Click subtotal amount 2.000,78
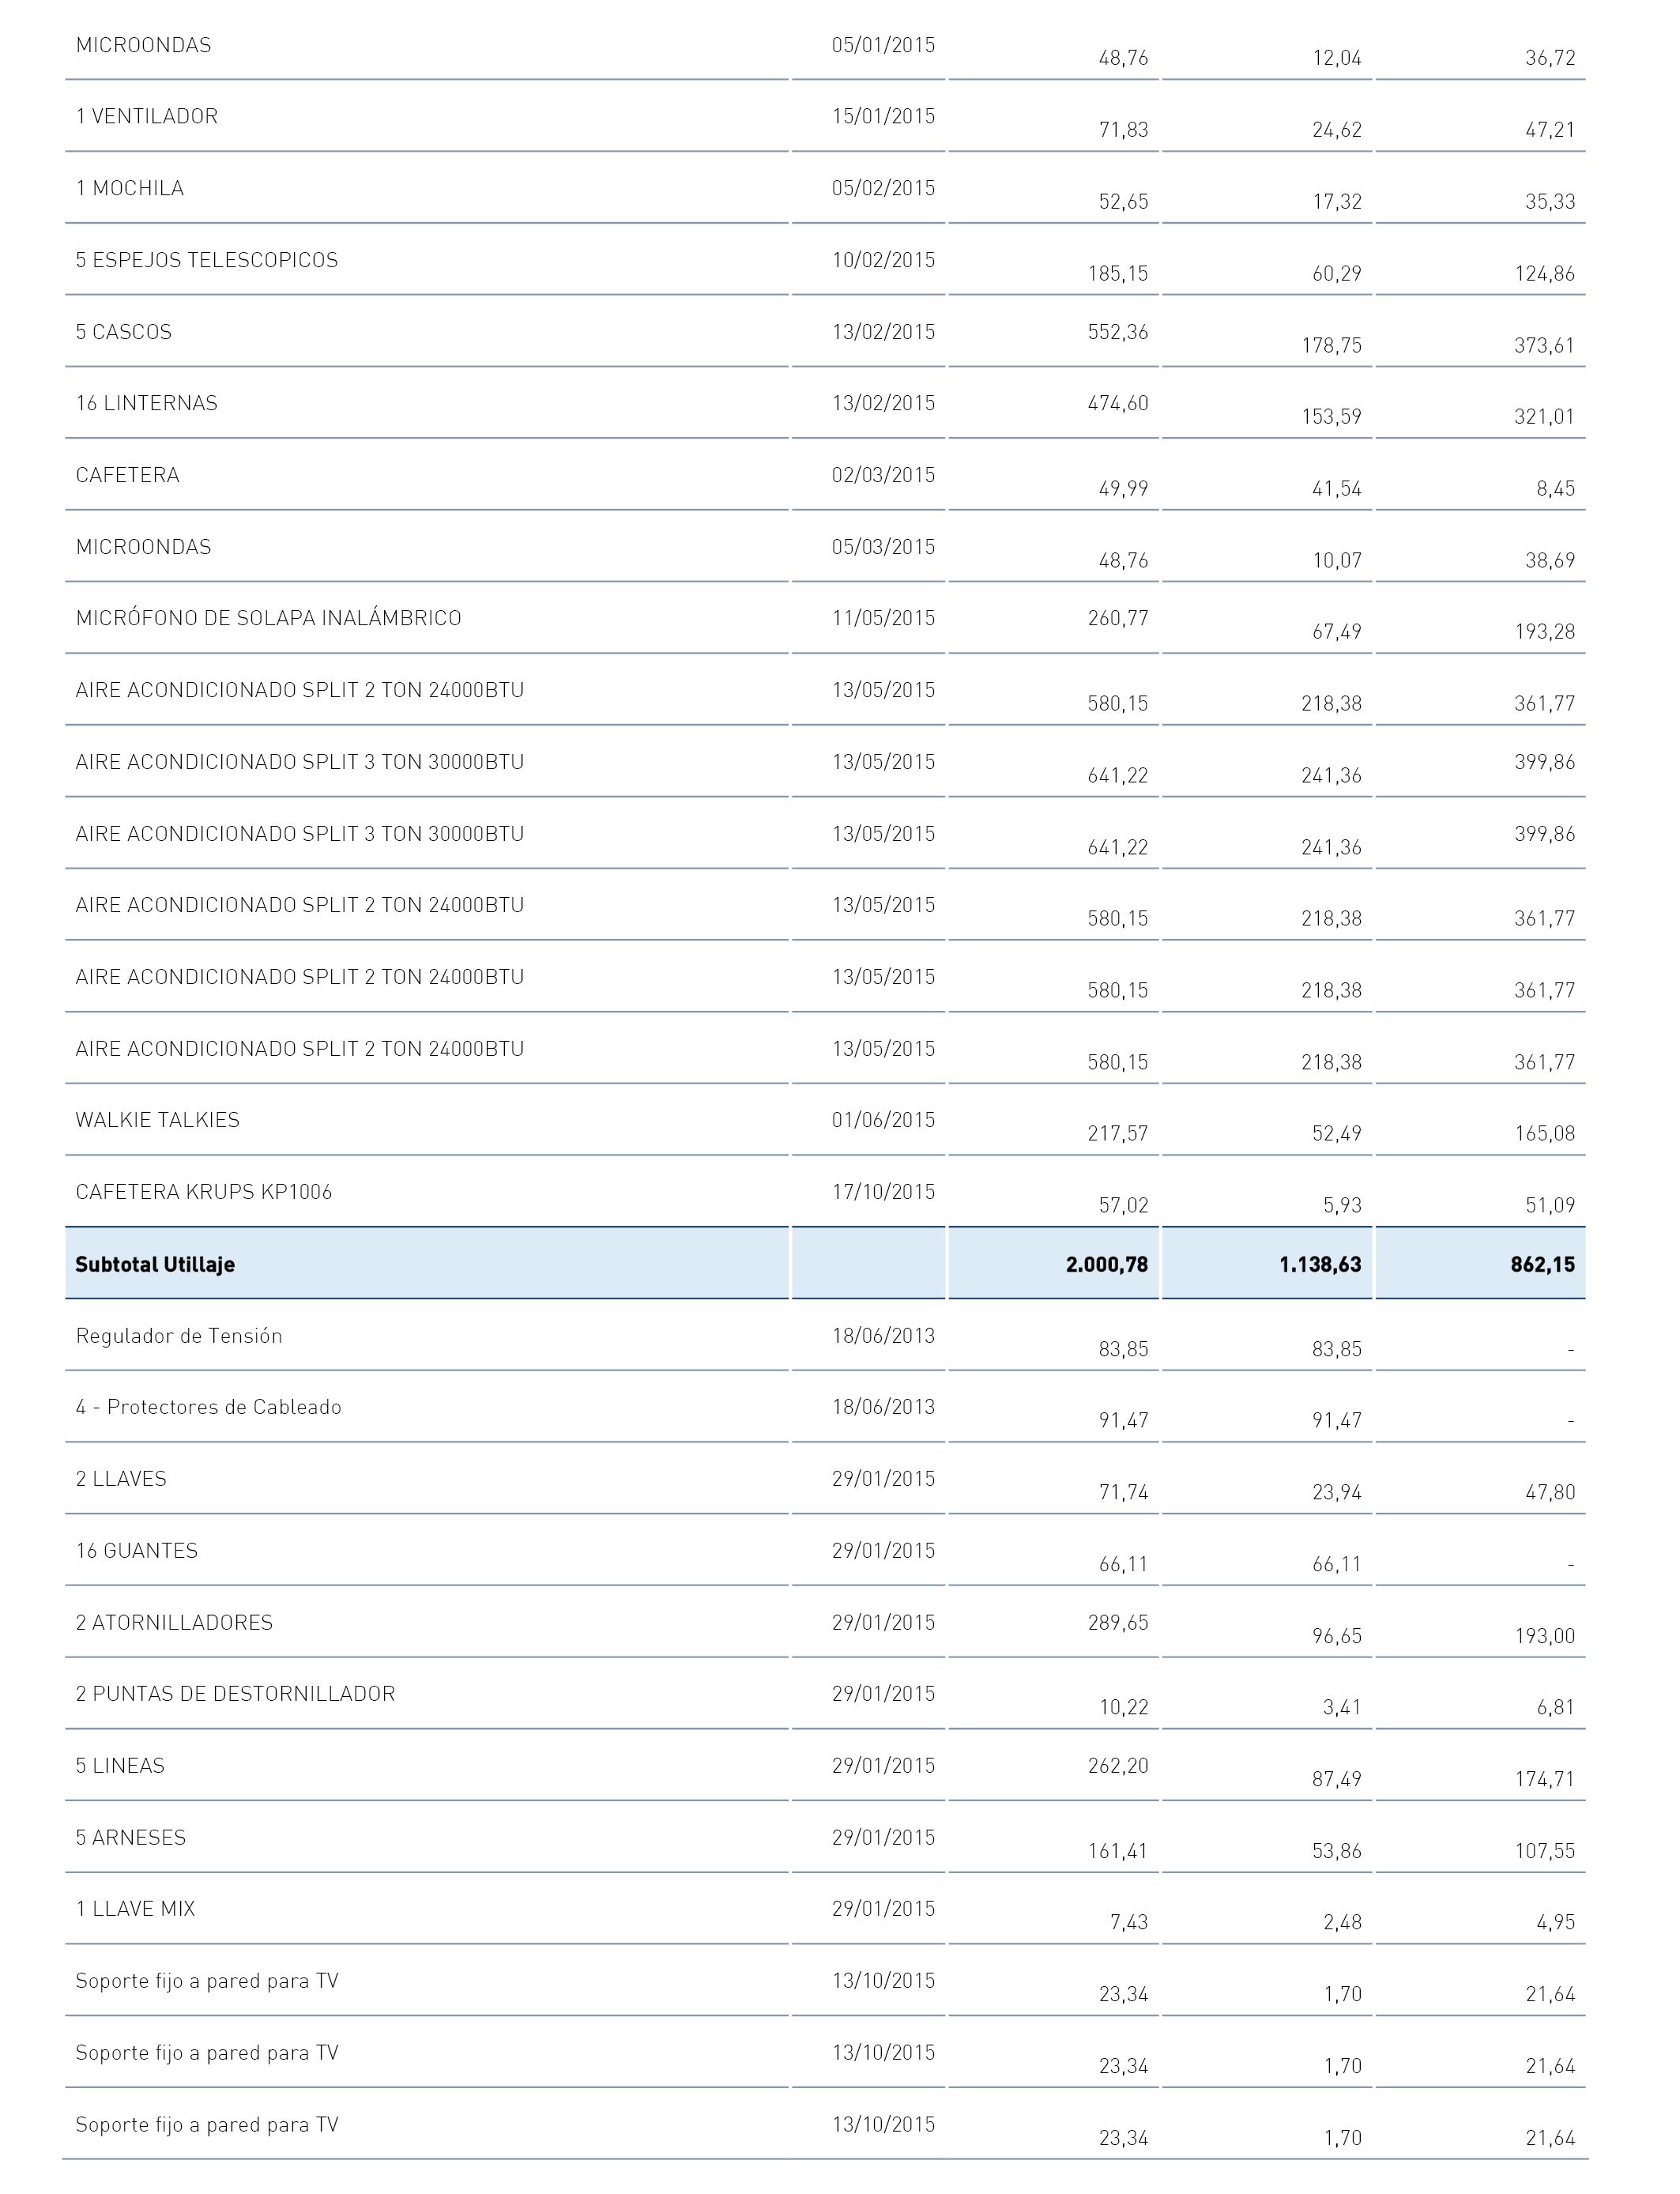1680x2194 pixels. point(1107,1264)
